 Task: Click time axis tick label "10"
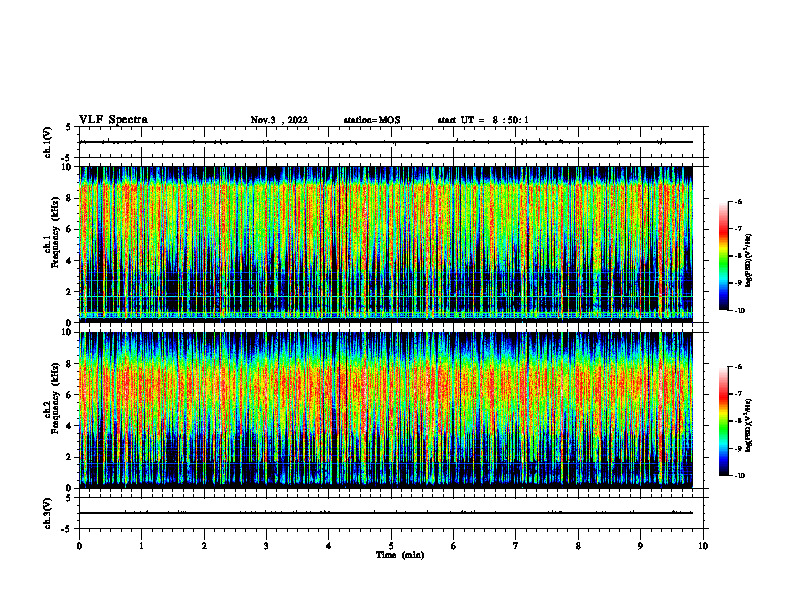point(703,546)
